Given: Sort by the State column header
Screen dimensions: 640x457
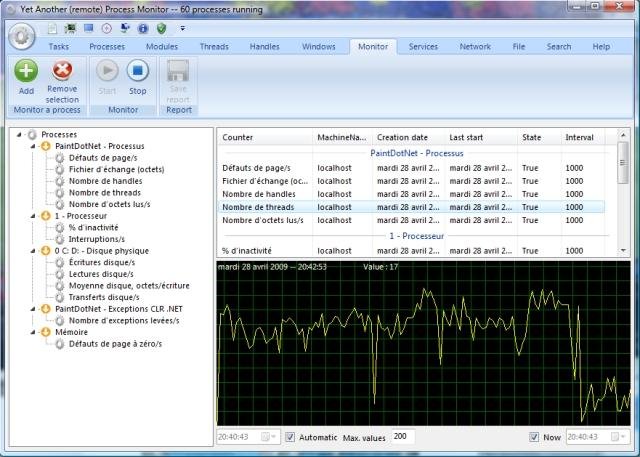Looking at the screenshot, I should coord(539,138).
